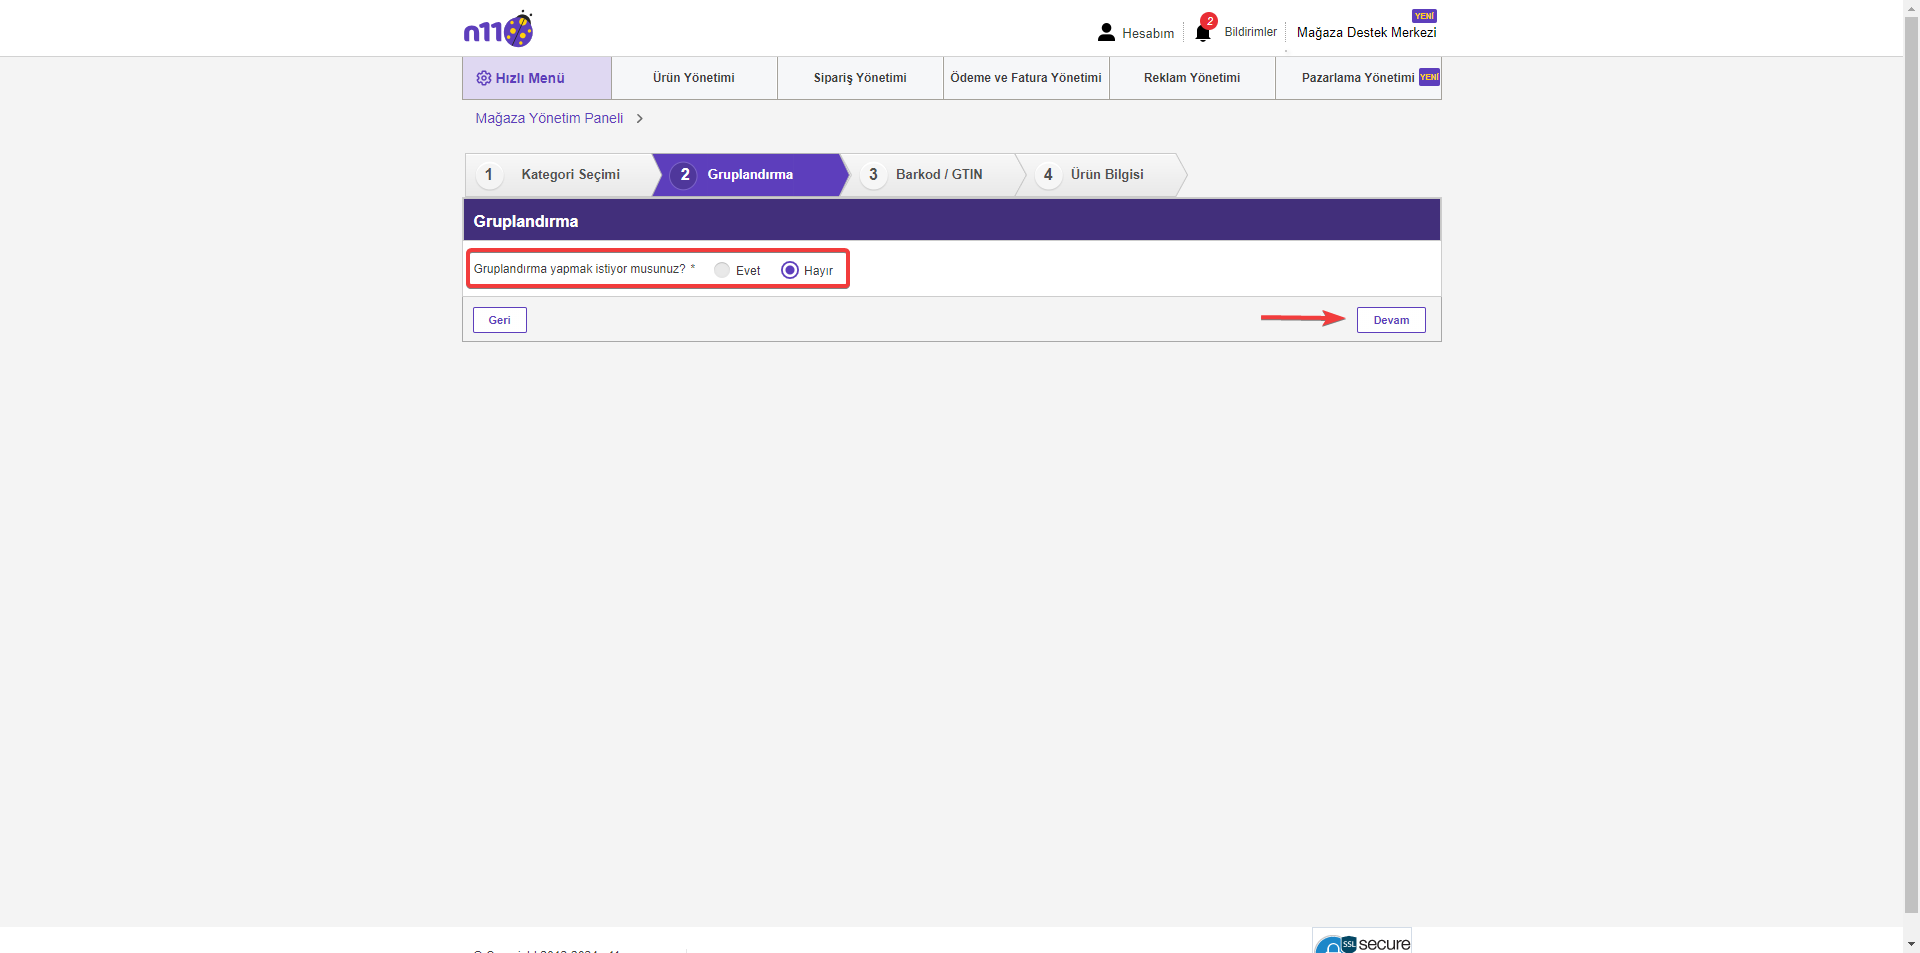
Task: Click the n11 ladybug logo
Action: coord(498,30)
